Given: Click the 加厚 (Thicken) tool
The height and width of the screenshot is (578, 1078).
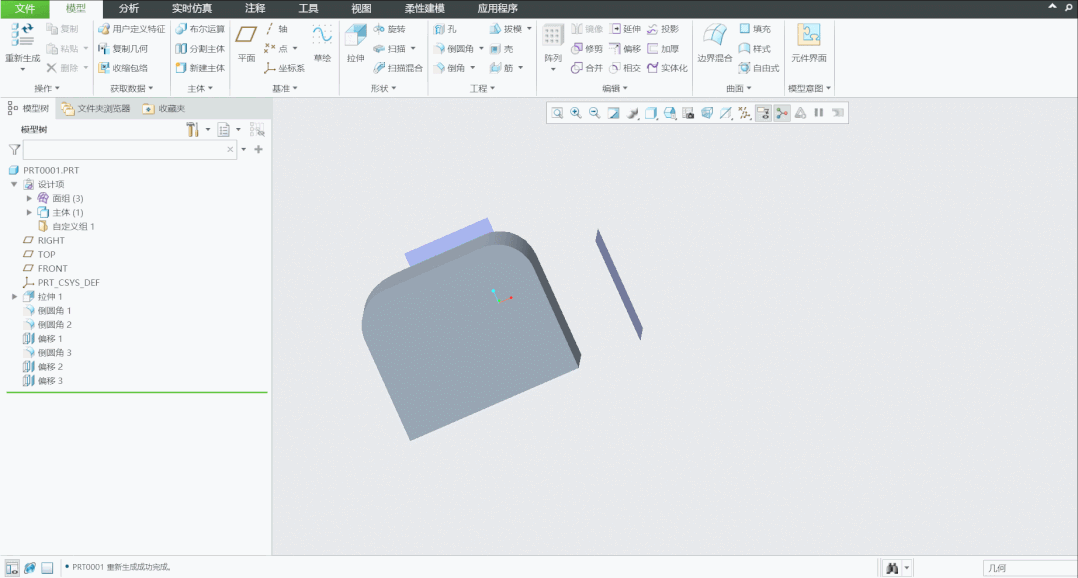Looking at the screenshot, I should pos(663,48).
